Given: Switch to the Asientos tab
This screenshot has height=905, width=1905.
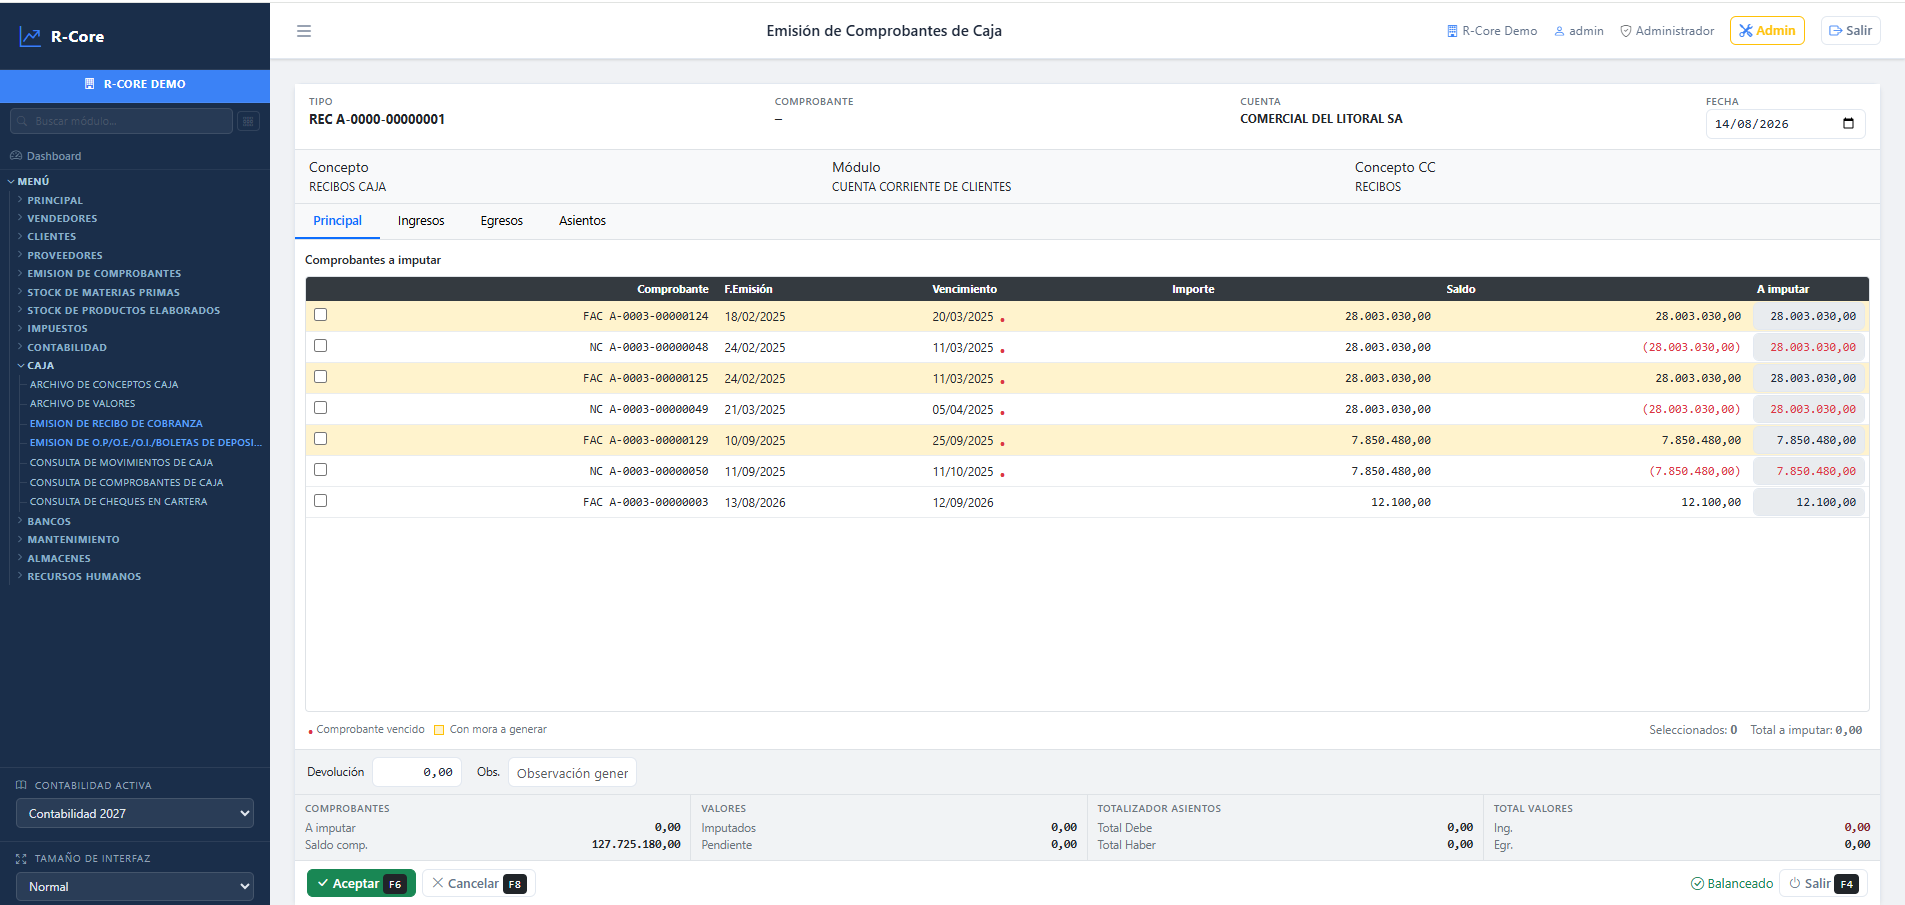Looking at the screenshot, I should click(583, 221).
